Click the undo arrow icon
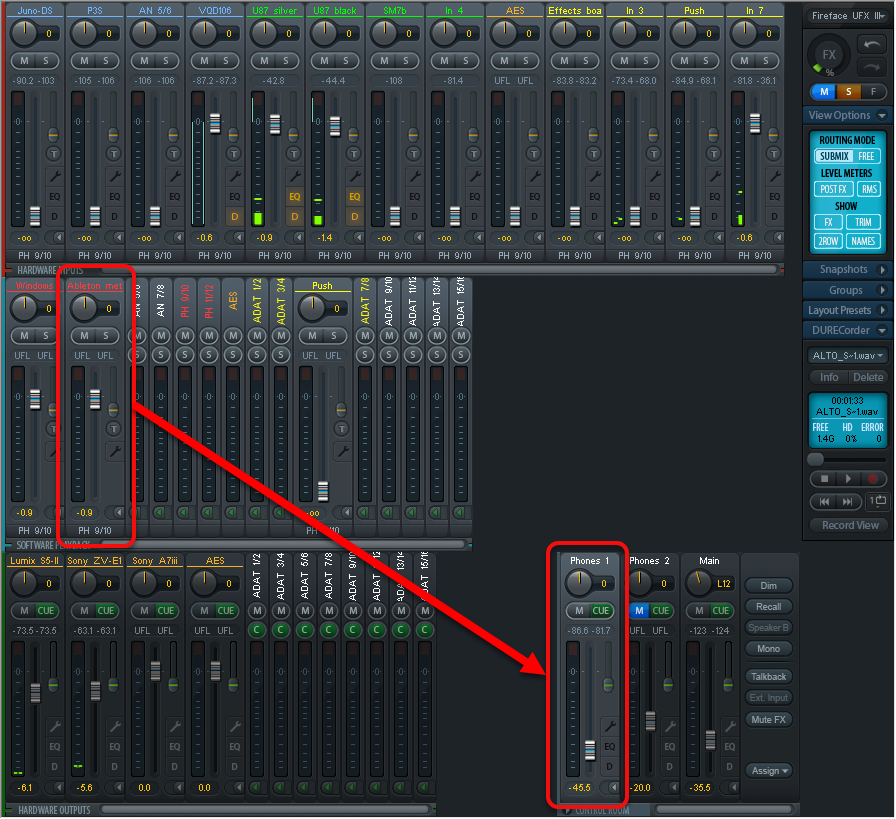 (x=871, y=46)
